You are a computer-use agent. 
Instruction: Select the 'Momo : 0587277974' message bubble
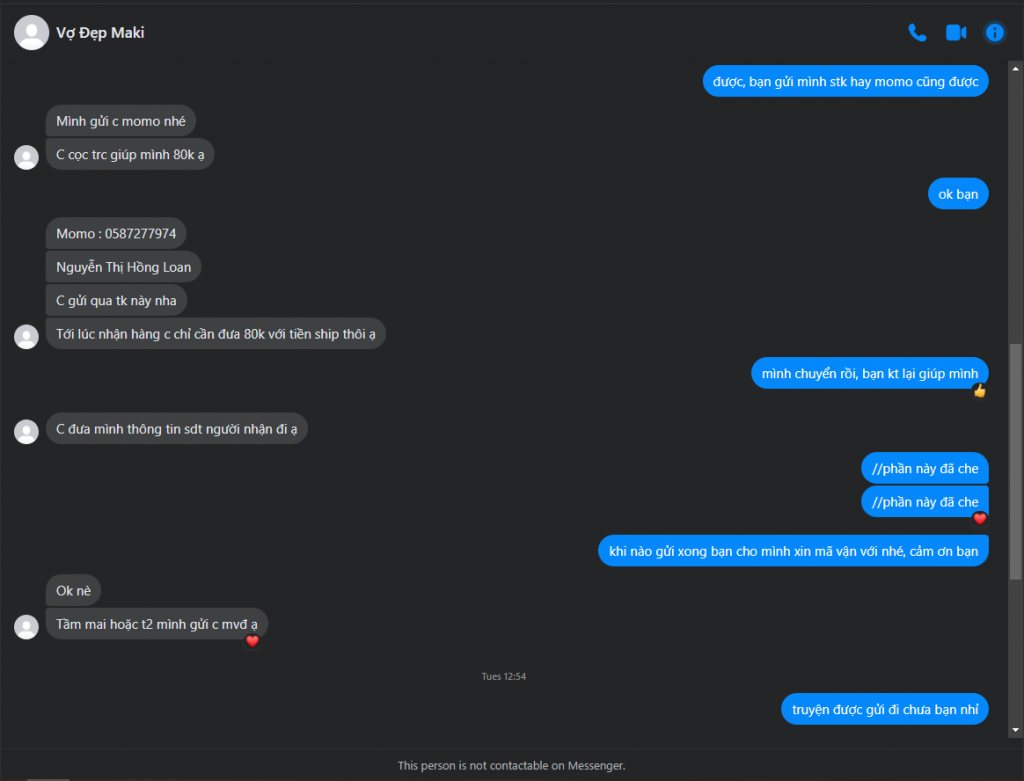click(x=116, y=234)
